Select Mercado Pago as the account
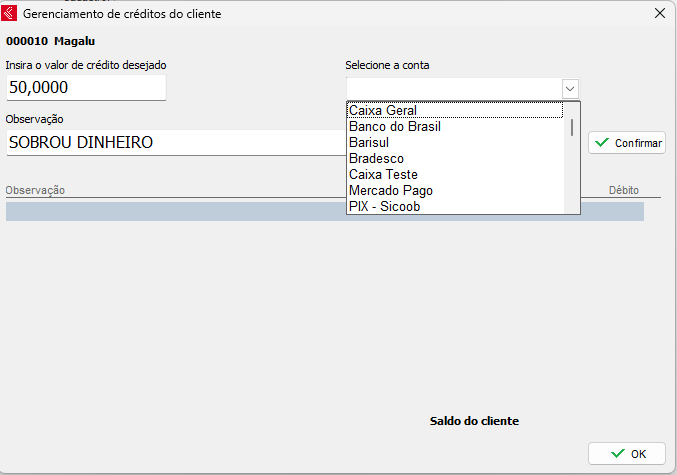This screenshot has height=475, width=677. pos(454,191)
